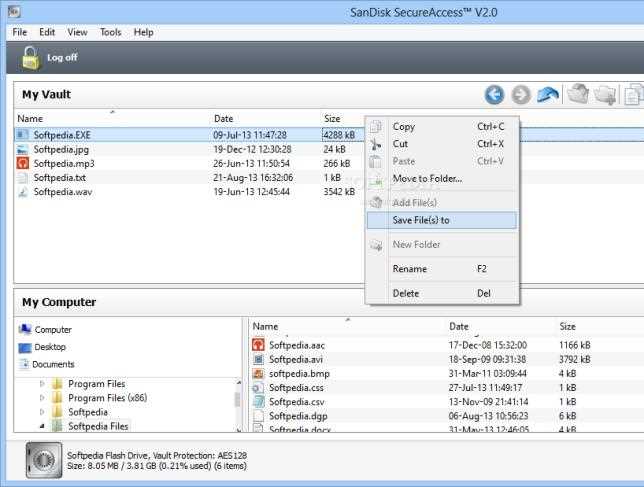The height and width of the screenshot is (487, 644).
Task: Select Softpedia.txt in My Vault
Action: (60, 178)
